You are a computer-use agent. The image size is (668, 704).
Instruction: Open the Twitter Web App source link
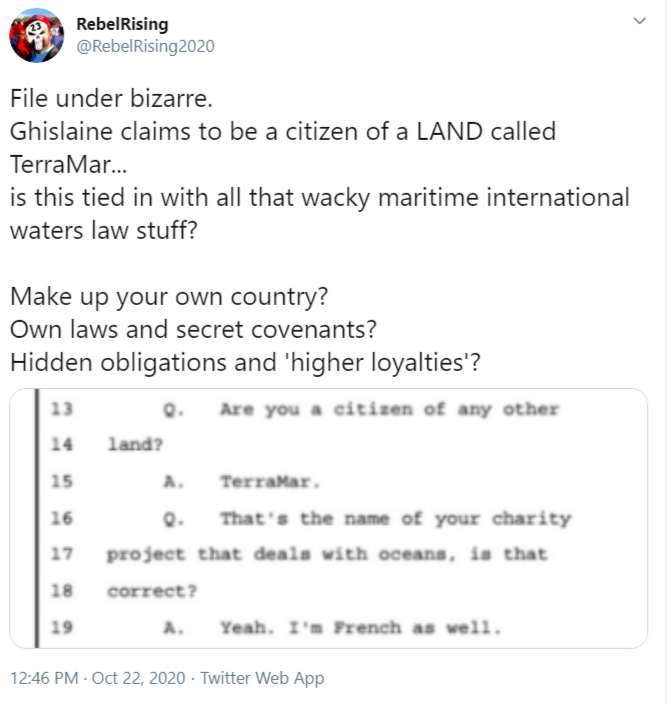tap(262, 678)
